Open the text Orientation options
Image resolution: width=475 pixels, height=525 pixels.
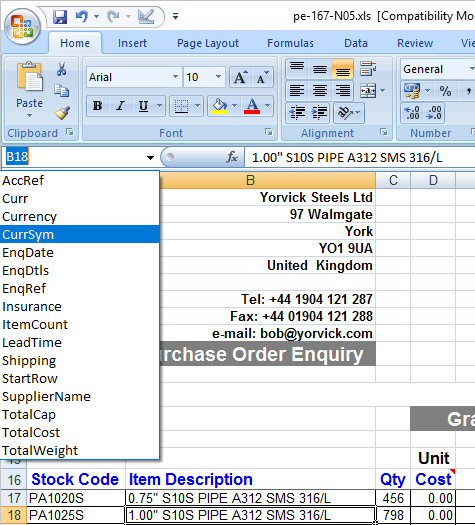(348, 113)
